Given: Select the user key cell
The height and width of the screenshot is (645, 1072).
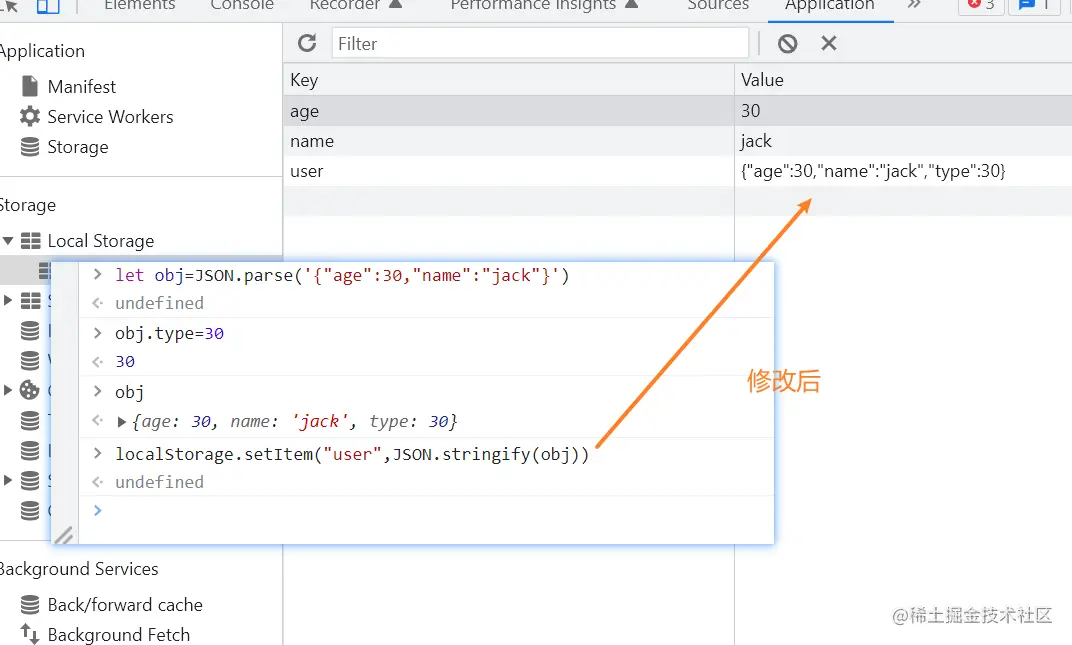Looking at the screenshot, I should pos(509,171).
